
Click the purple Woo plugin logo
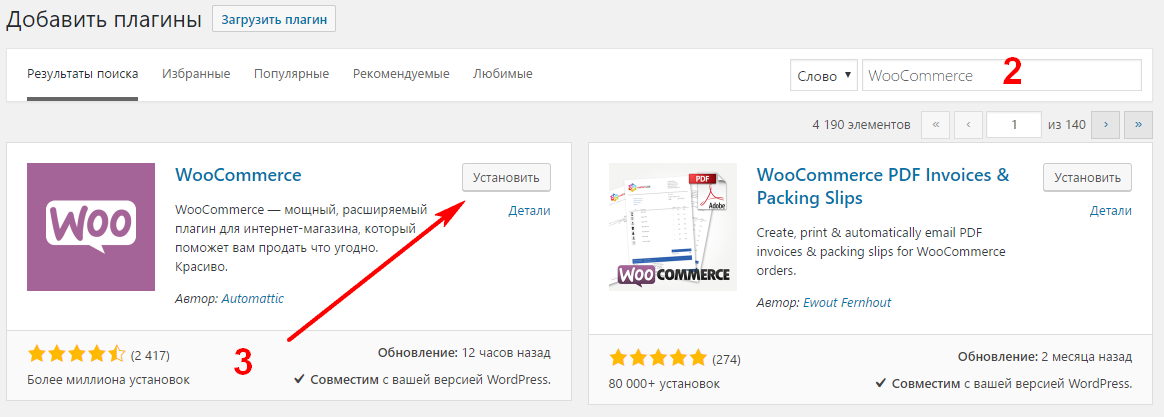pos(91,227)
